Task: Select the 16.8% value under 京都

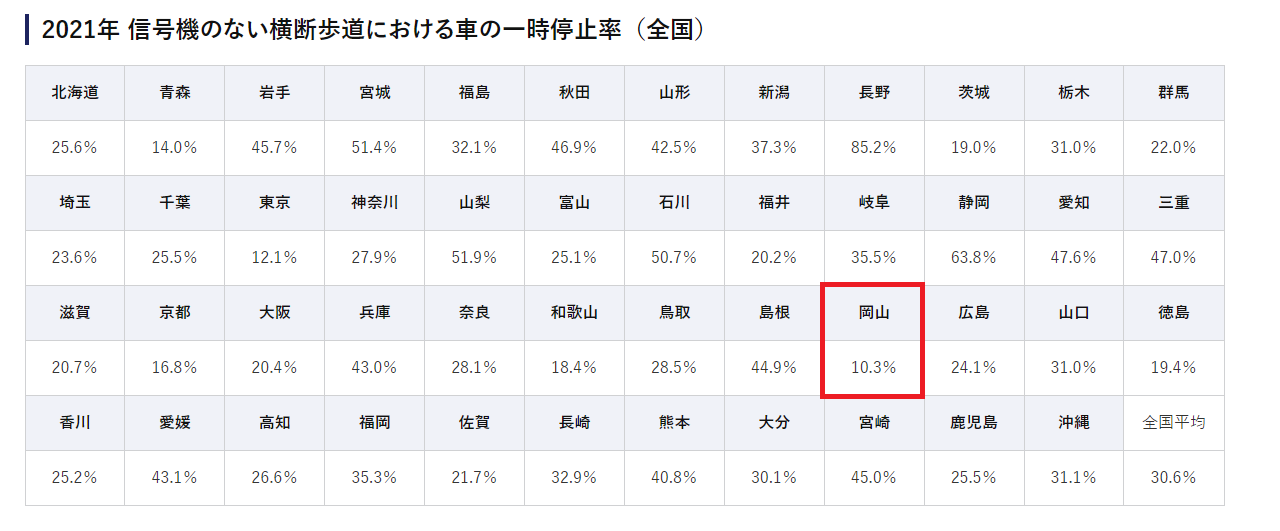Action: pos(175,368)
